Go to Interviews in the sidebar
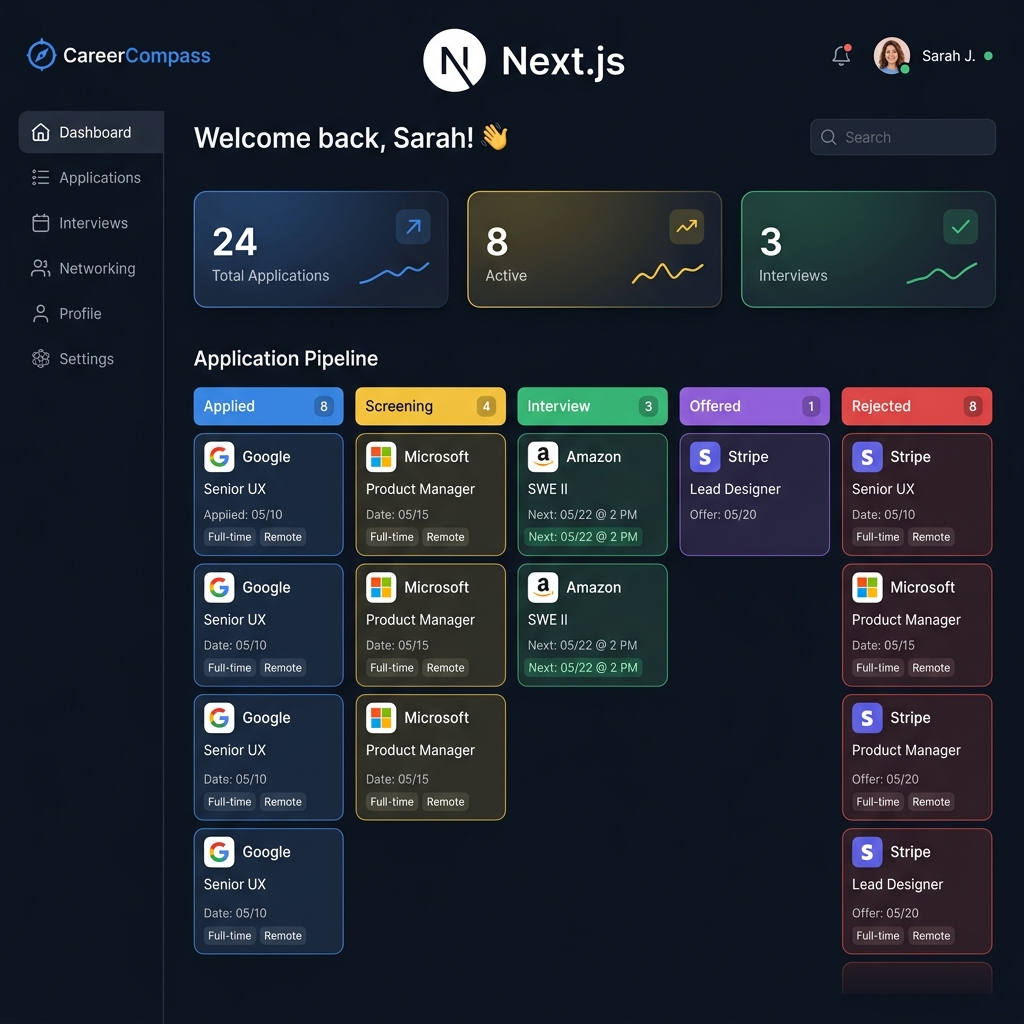The height and width of the screenshot is (1024, 1024). pyautogui.click(x=91, y=223)
